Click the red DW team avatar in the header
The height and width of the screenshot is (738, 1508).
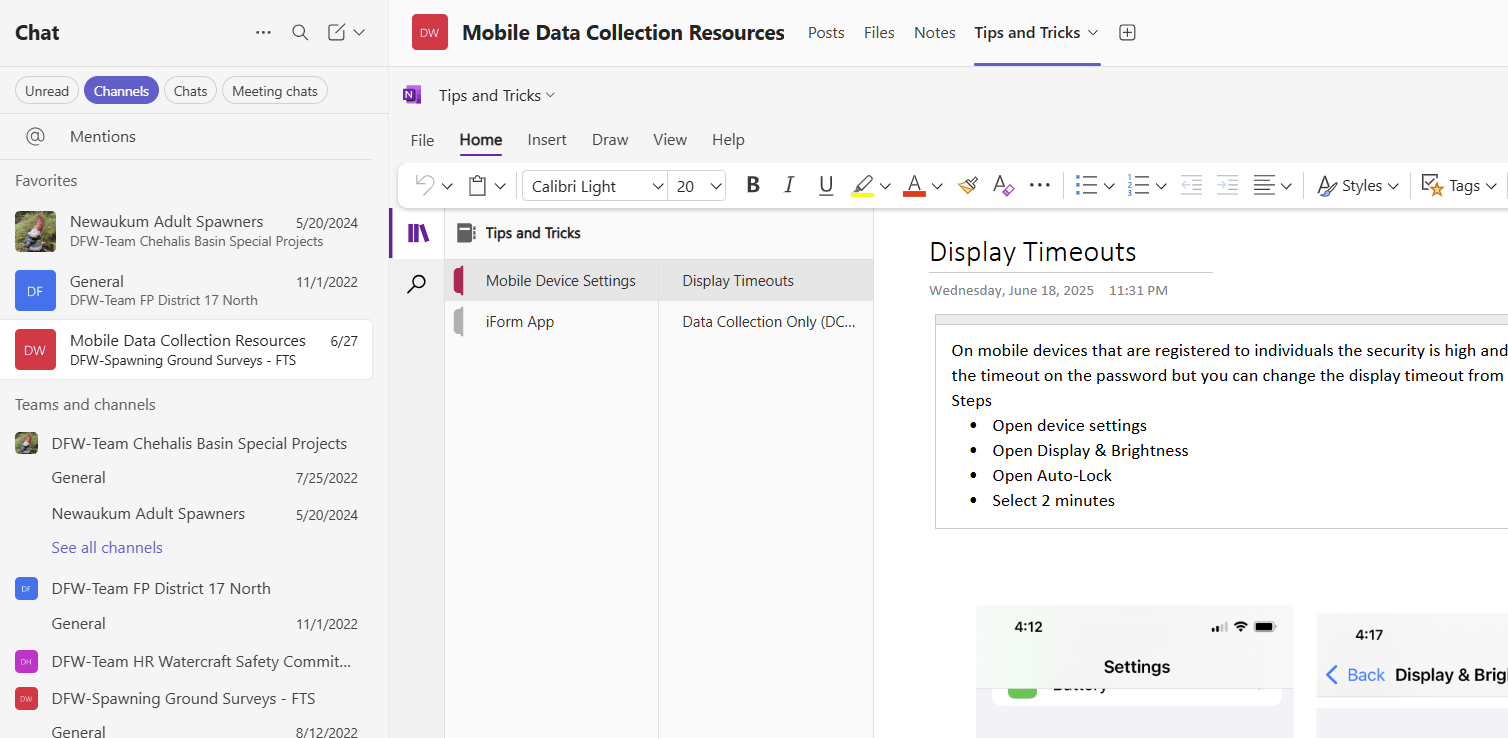(430, 33)
